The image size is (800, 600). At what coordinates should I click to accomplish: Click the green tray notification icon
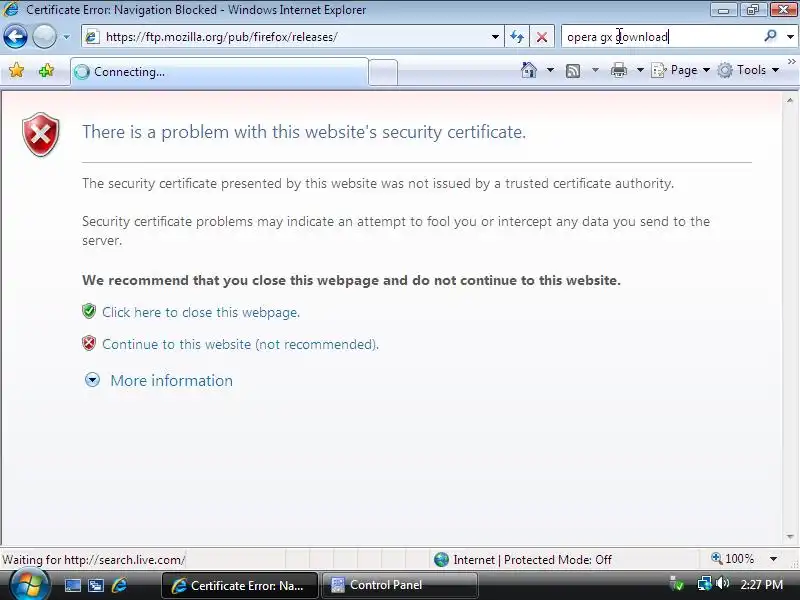[677, 584]
